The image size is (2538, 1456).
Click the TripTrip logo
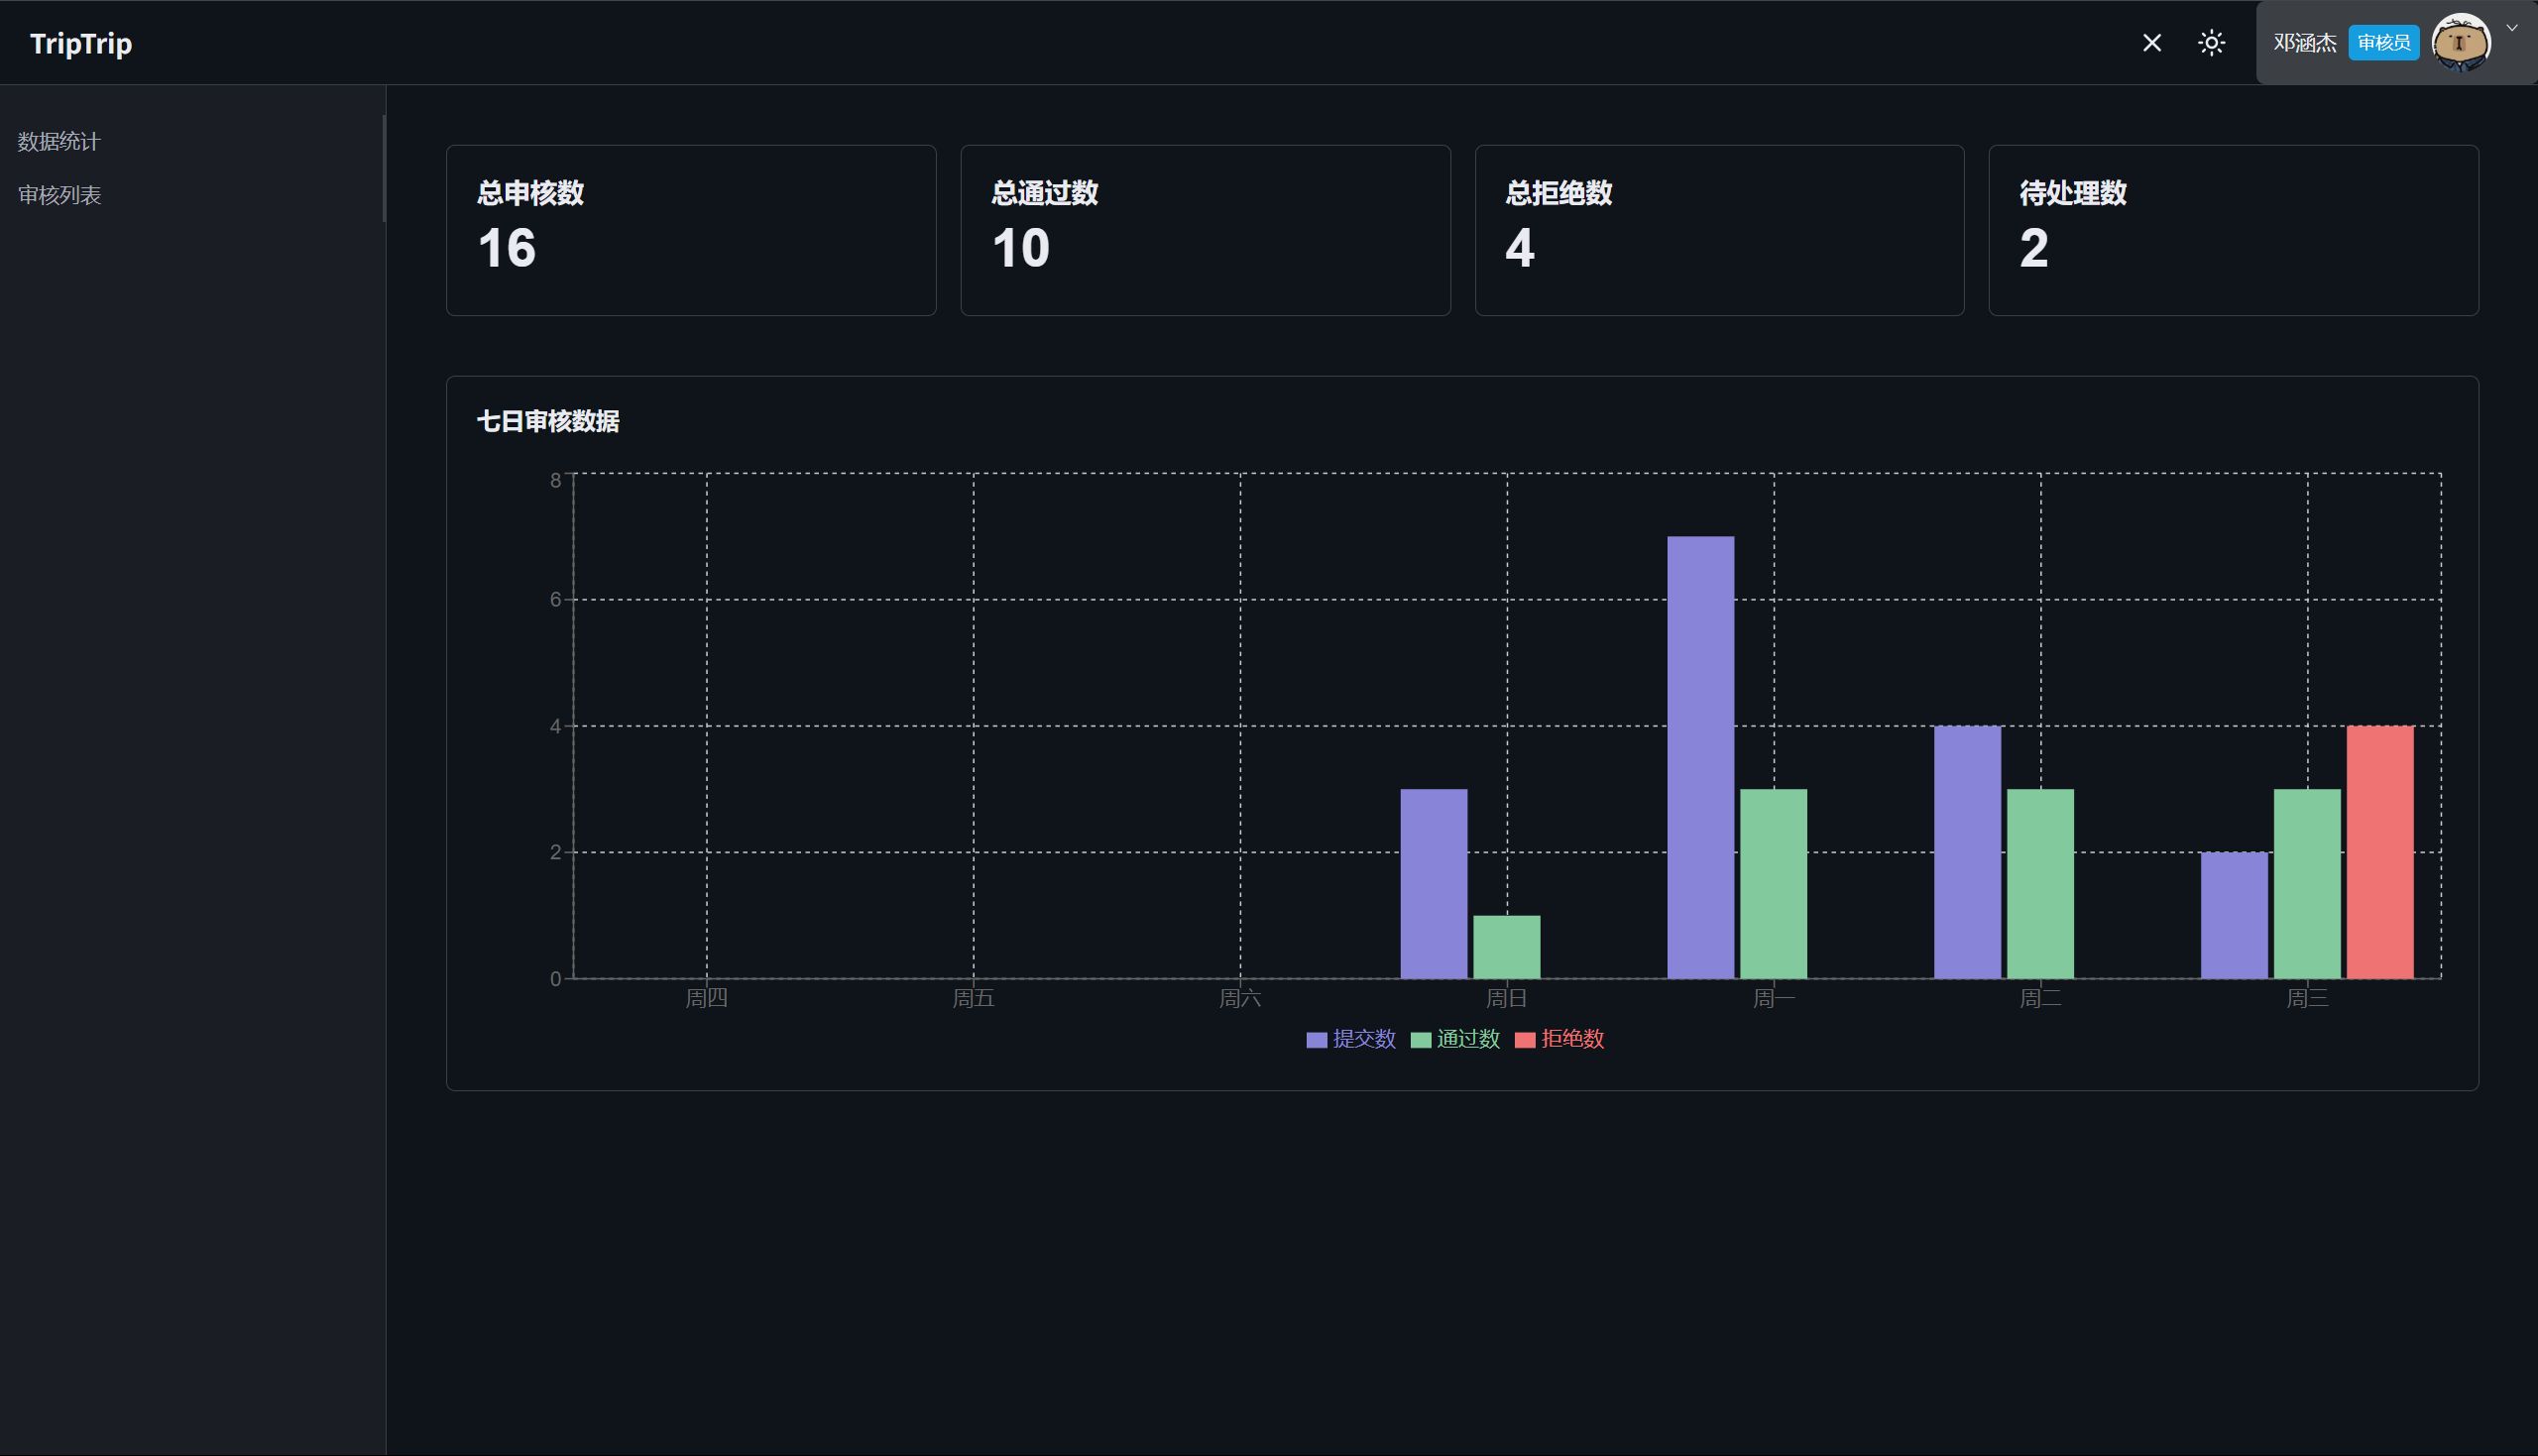(x=81, y=43)
